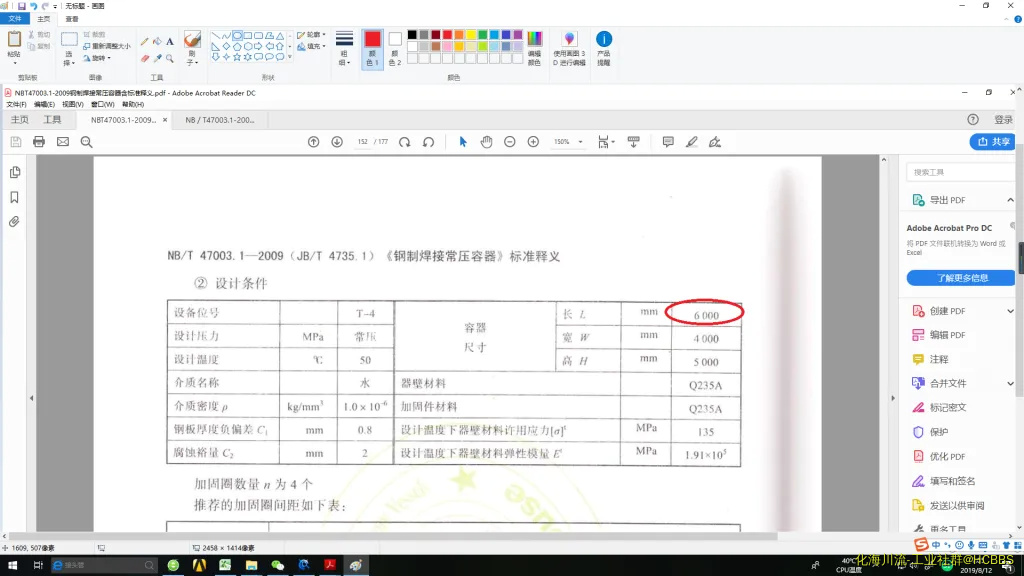
Task: Click the Acrobat search magnifier icon
Action: click(86, 142)
